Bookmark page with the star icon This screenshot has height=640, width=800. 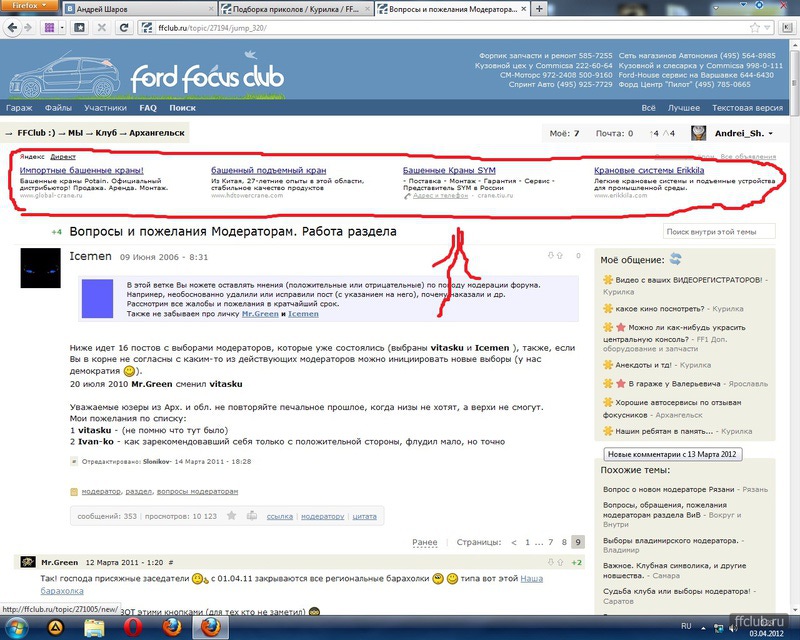coord(755,28)
